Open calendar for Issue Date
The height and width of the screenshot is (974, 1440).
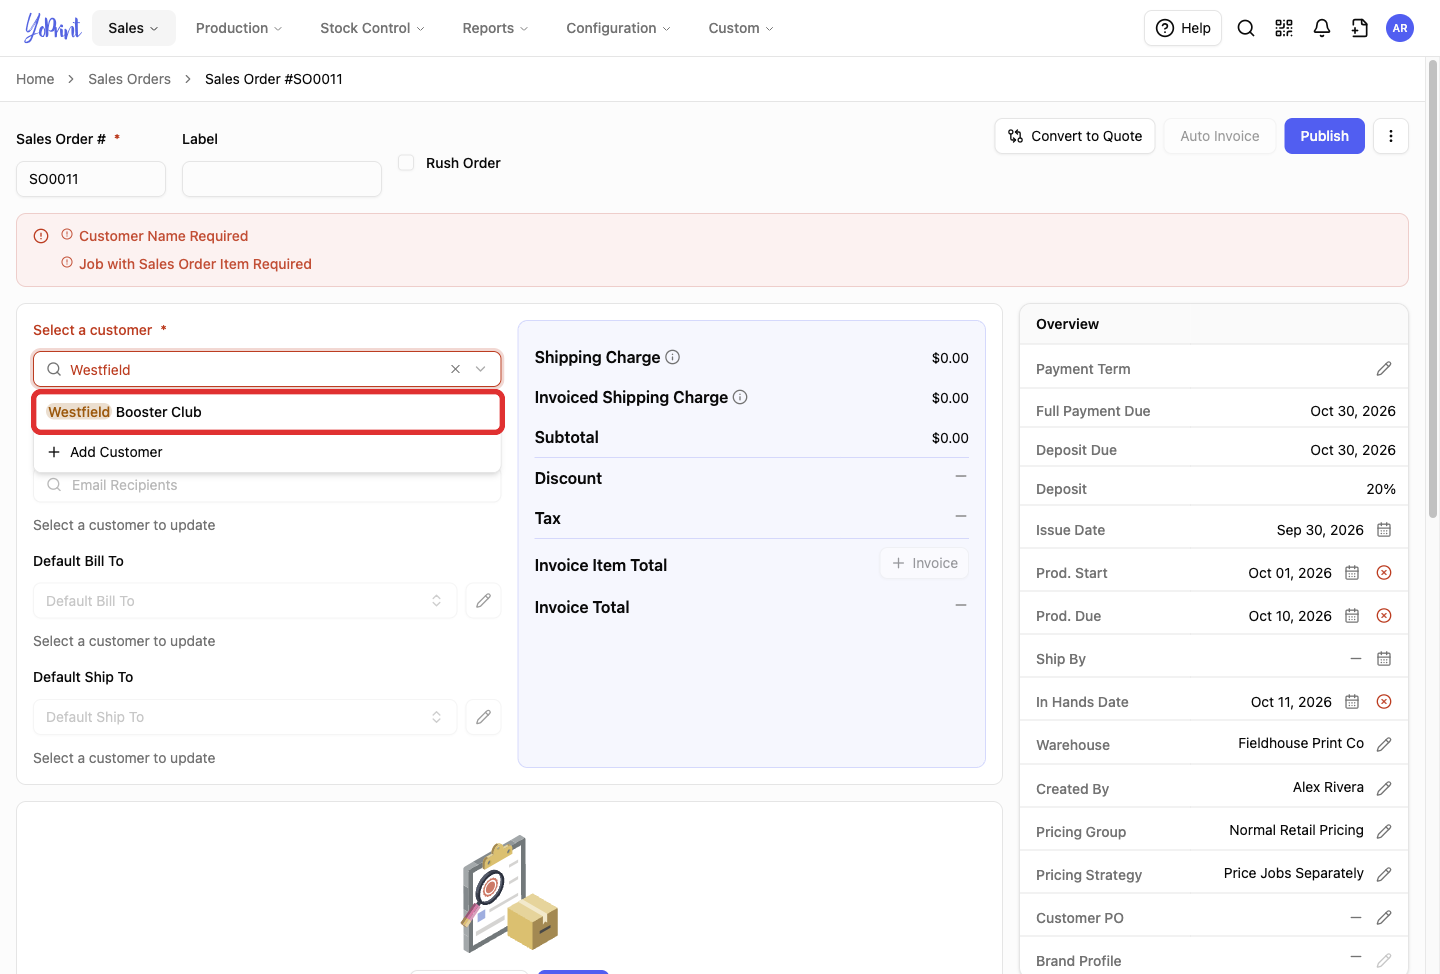point(1384,530)
